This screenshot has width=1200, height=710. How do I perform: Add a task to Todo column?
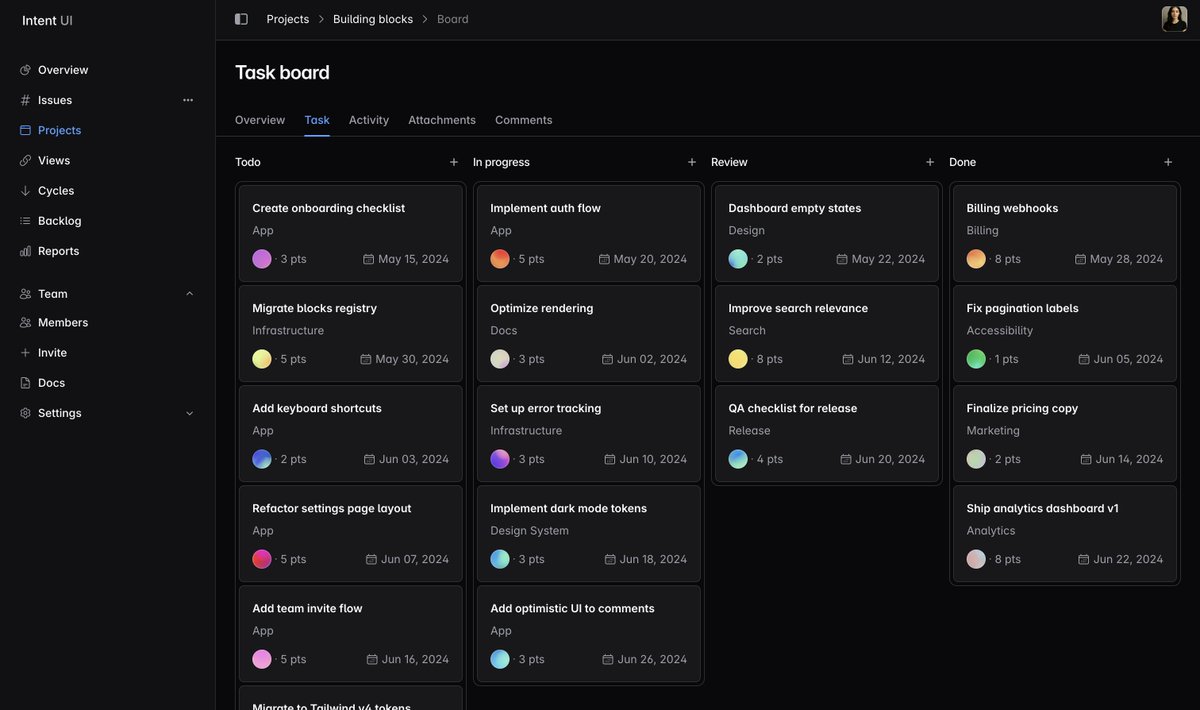pos(454,162)
